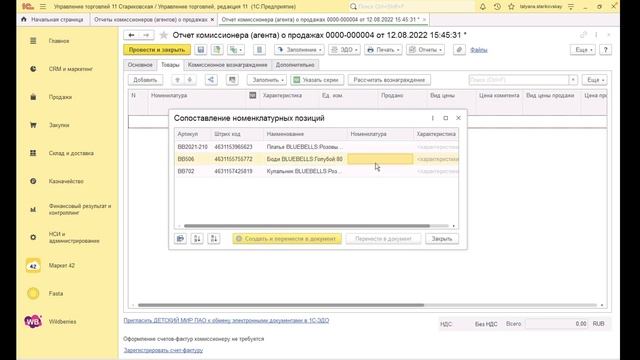
Task: Click sort descending icon in dialog
Action: (214, 239)
